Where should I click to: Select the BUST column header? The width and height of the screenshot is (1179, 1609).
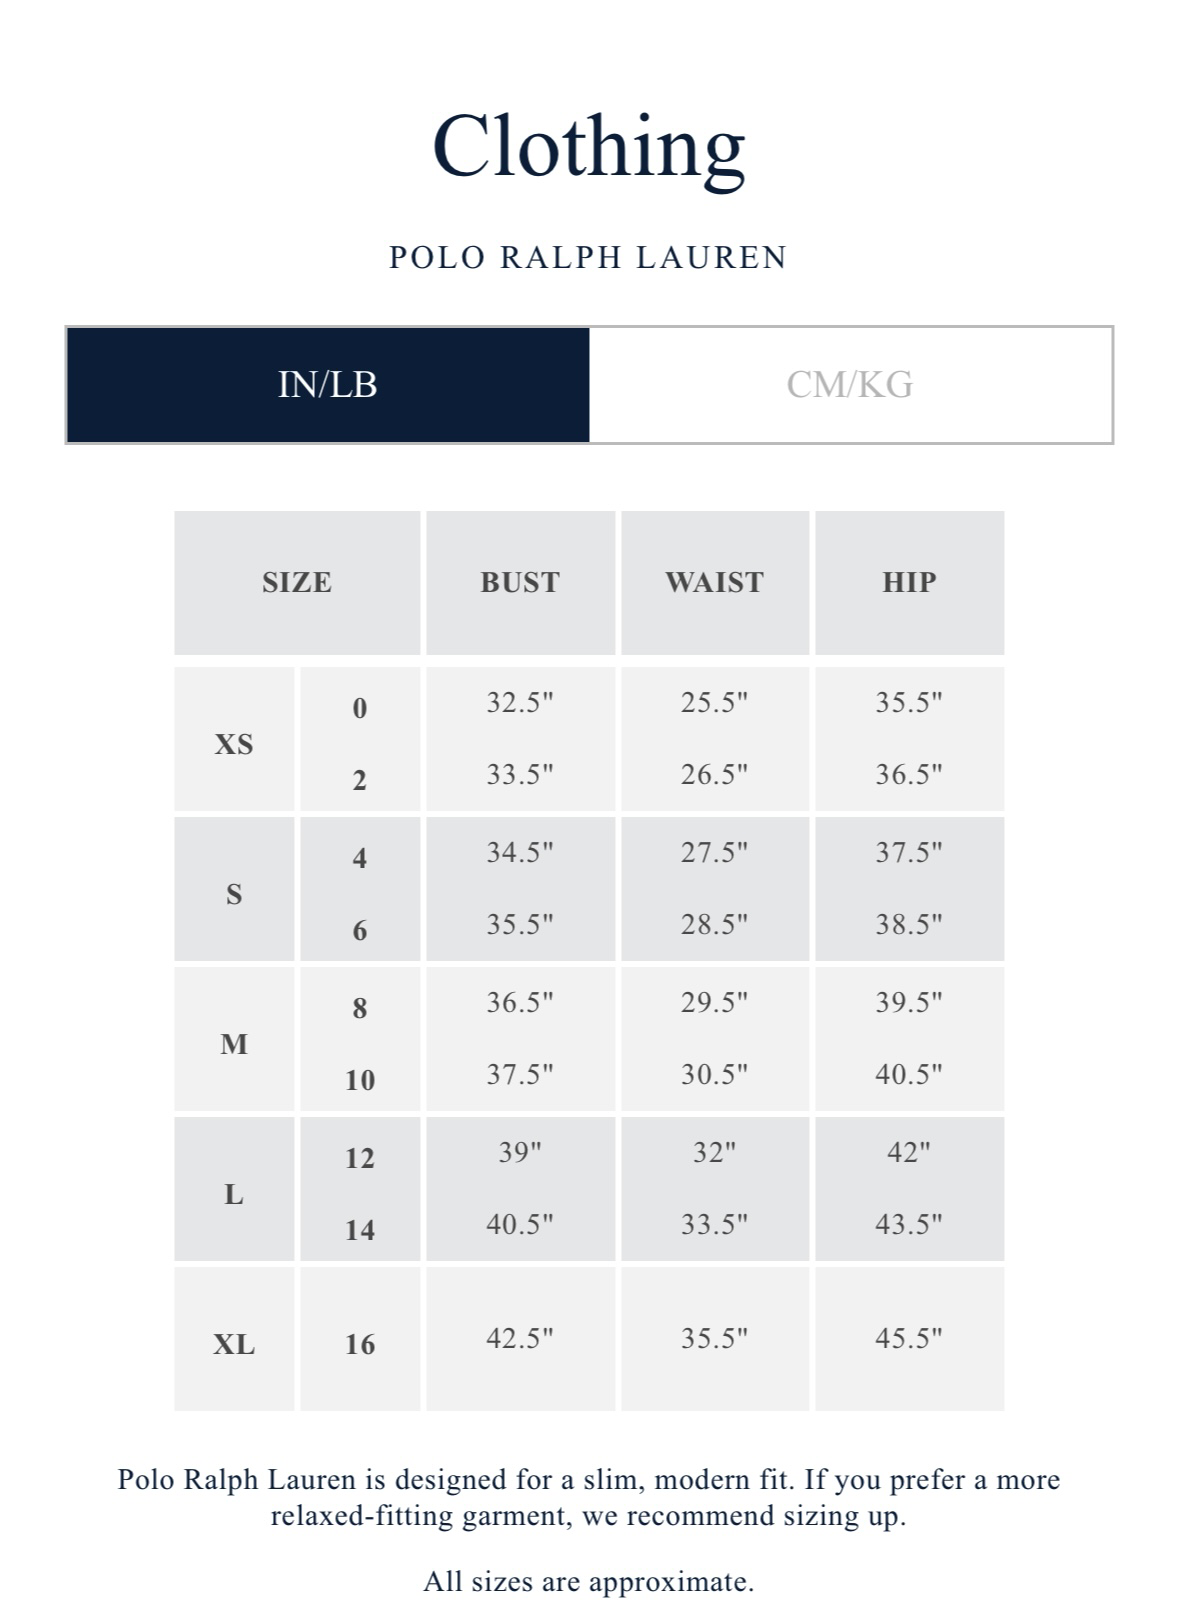point(520,580)
